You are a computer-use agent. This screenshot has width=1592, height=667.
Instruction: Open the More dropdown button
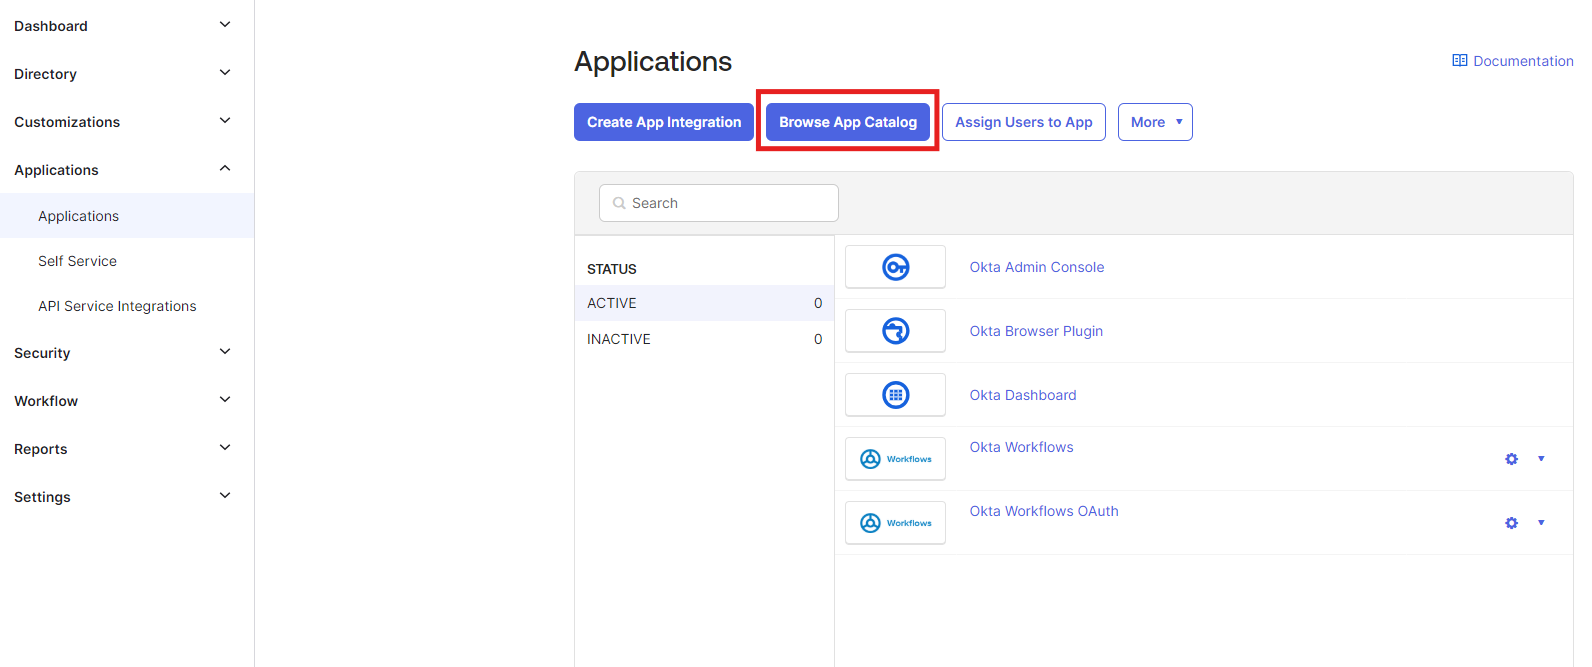coord(1155,122)
